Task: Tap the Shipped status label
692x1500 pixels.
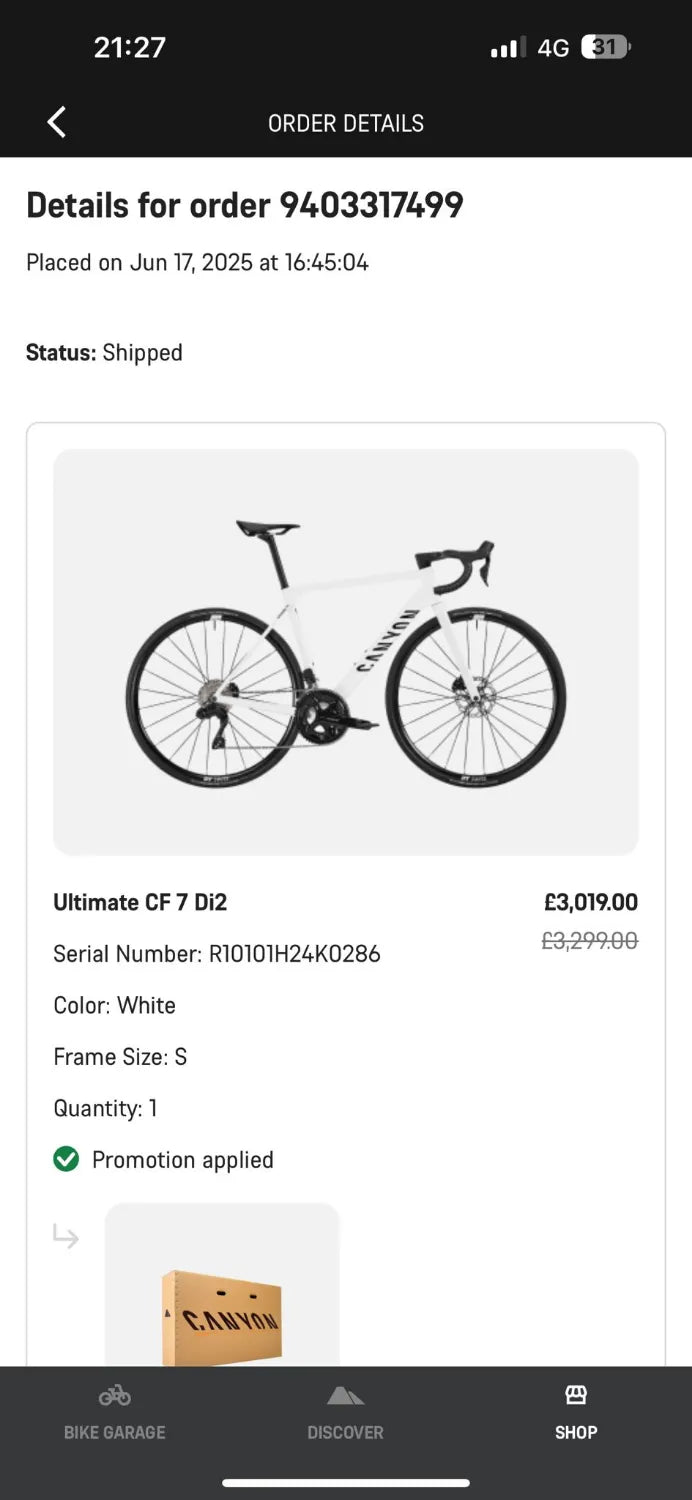Action: tap(143, 352)
